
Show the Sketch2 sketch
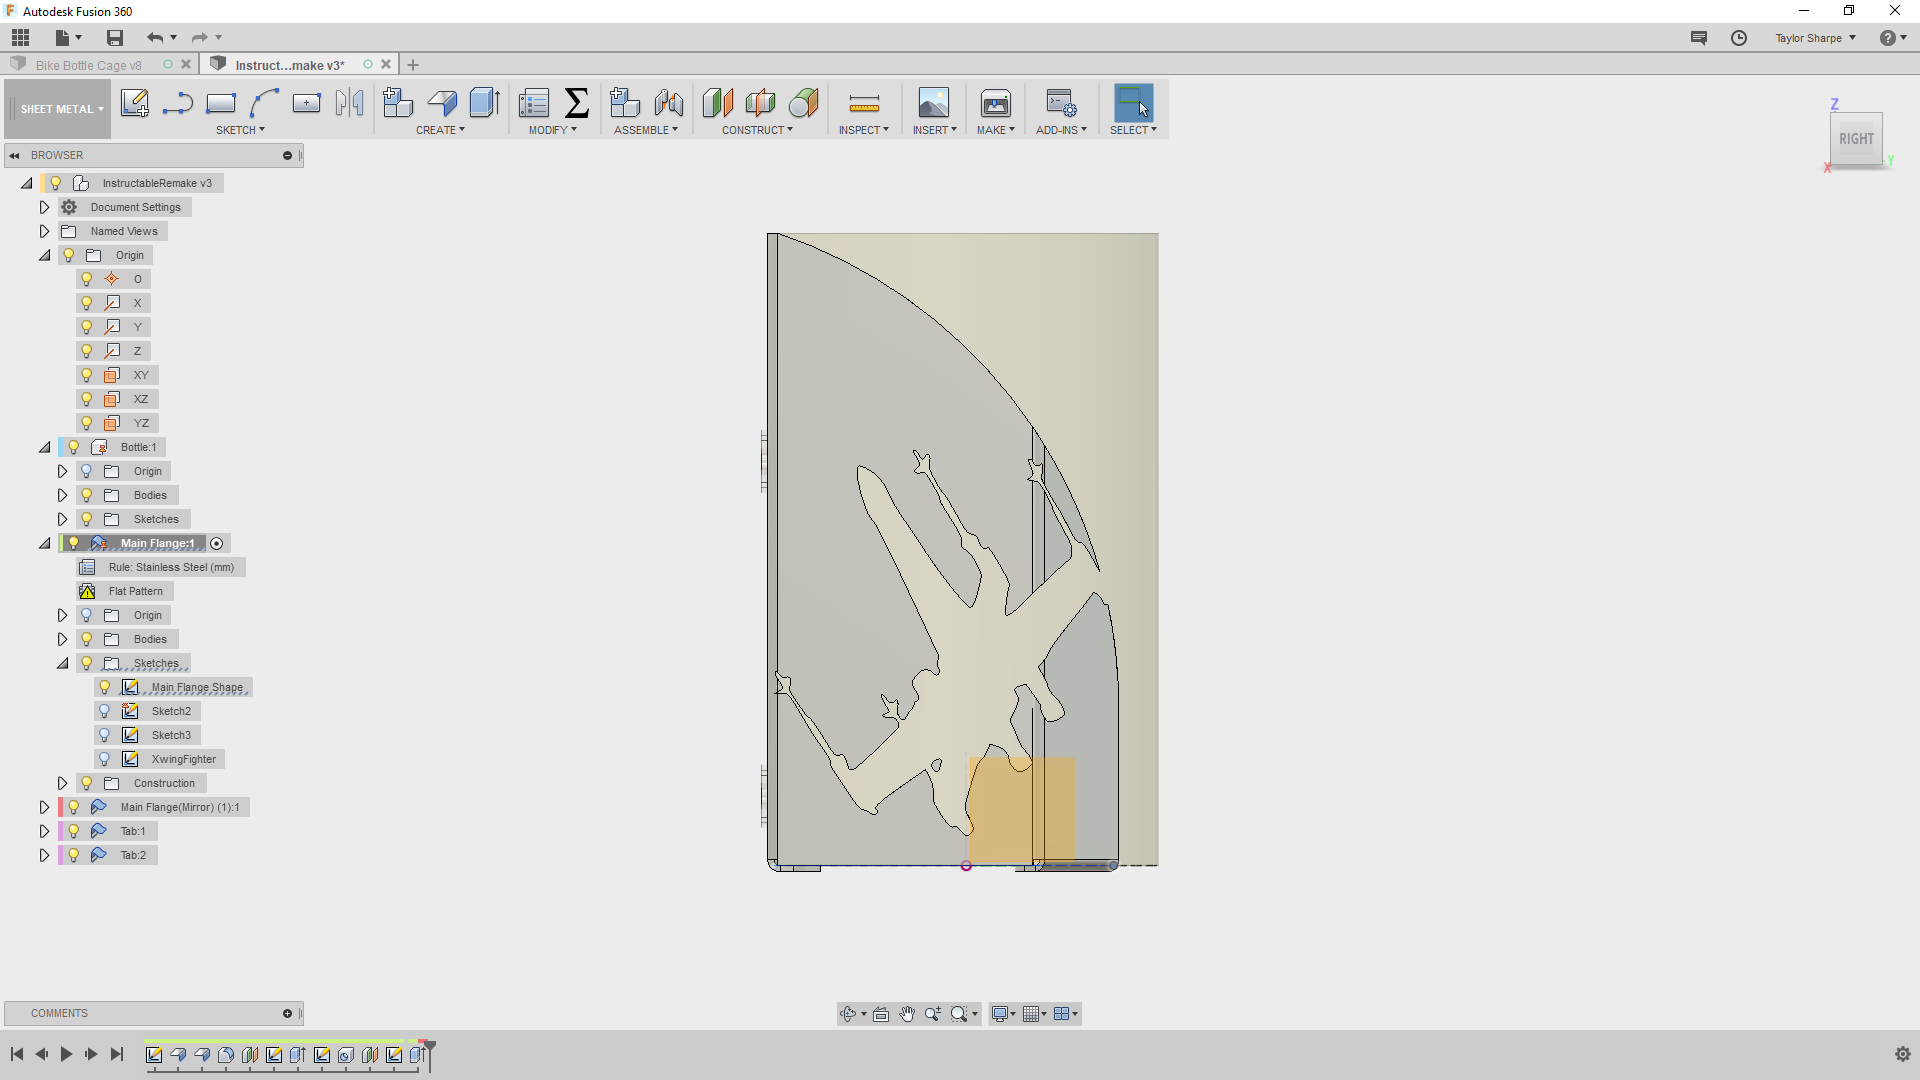105,711
